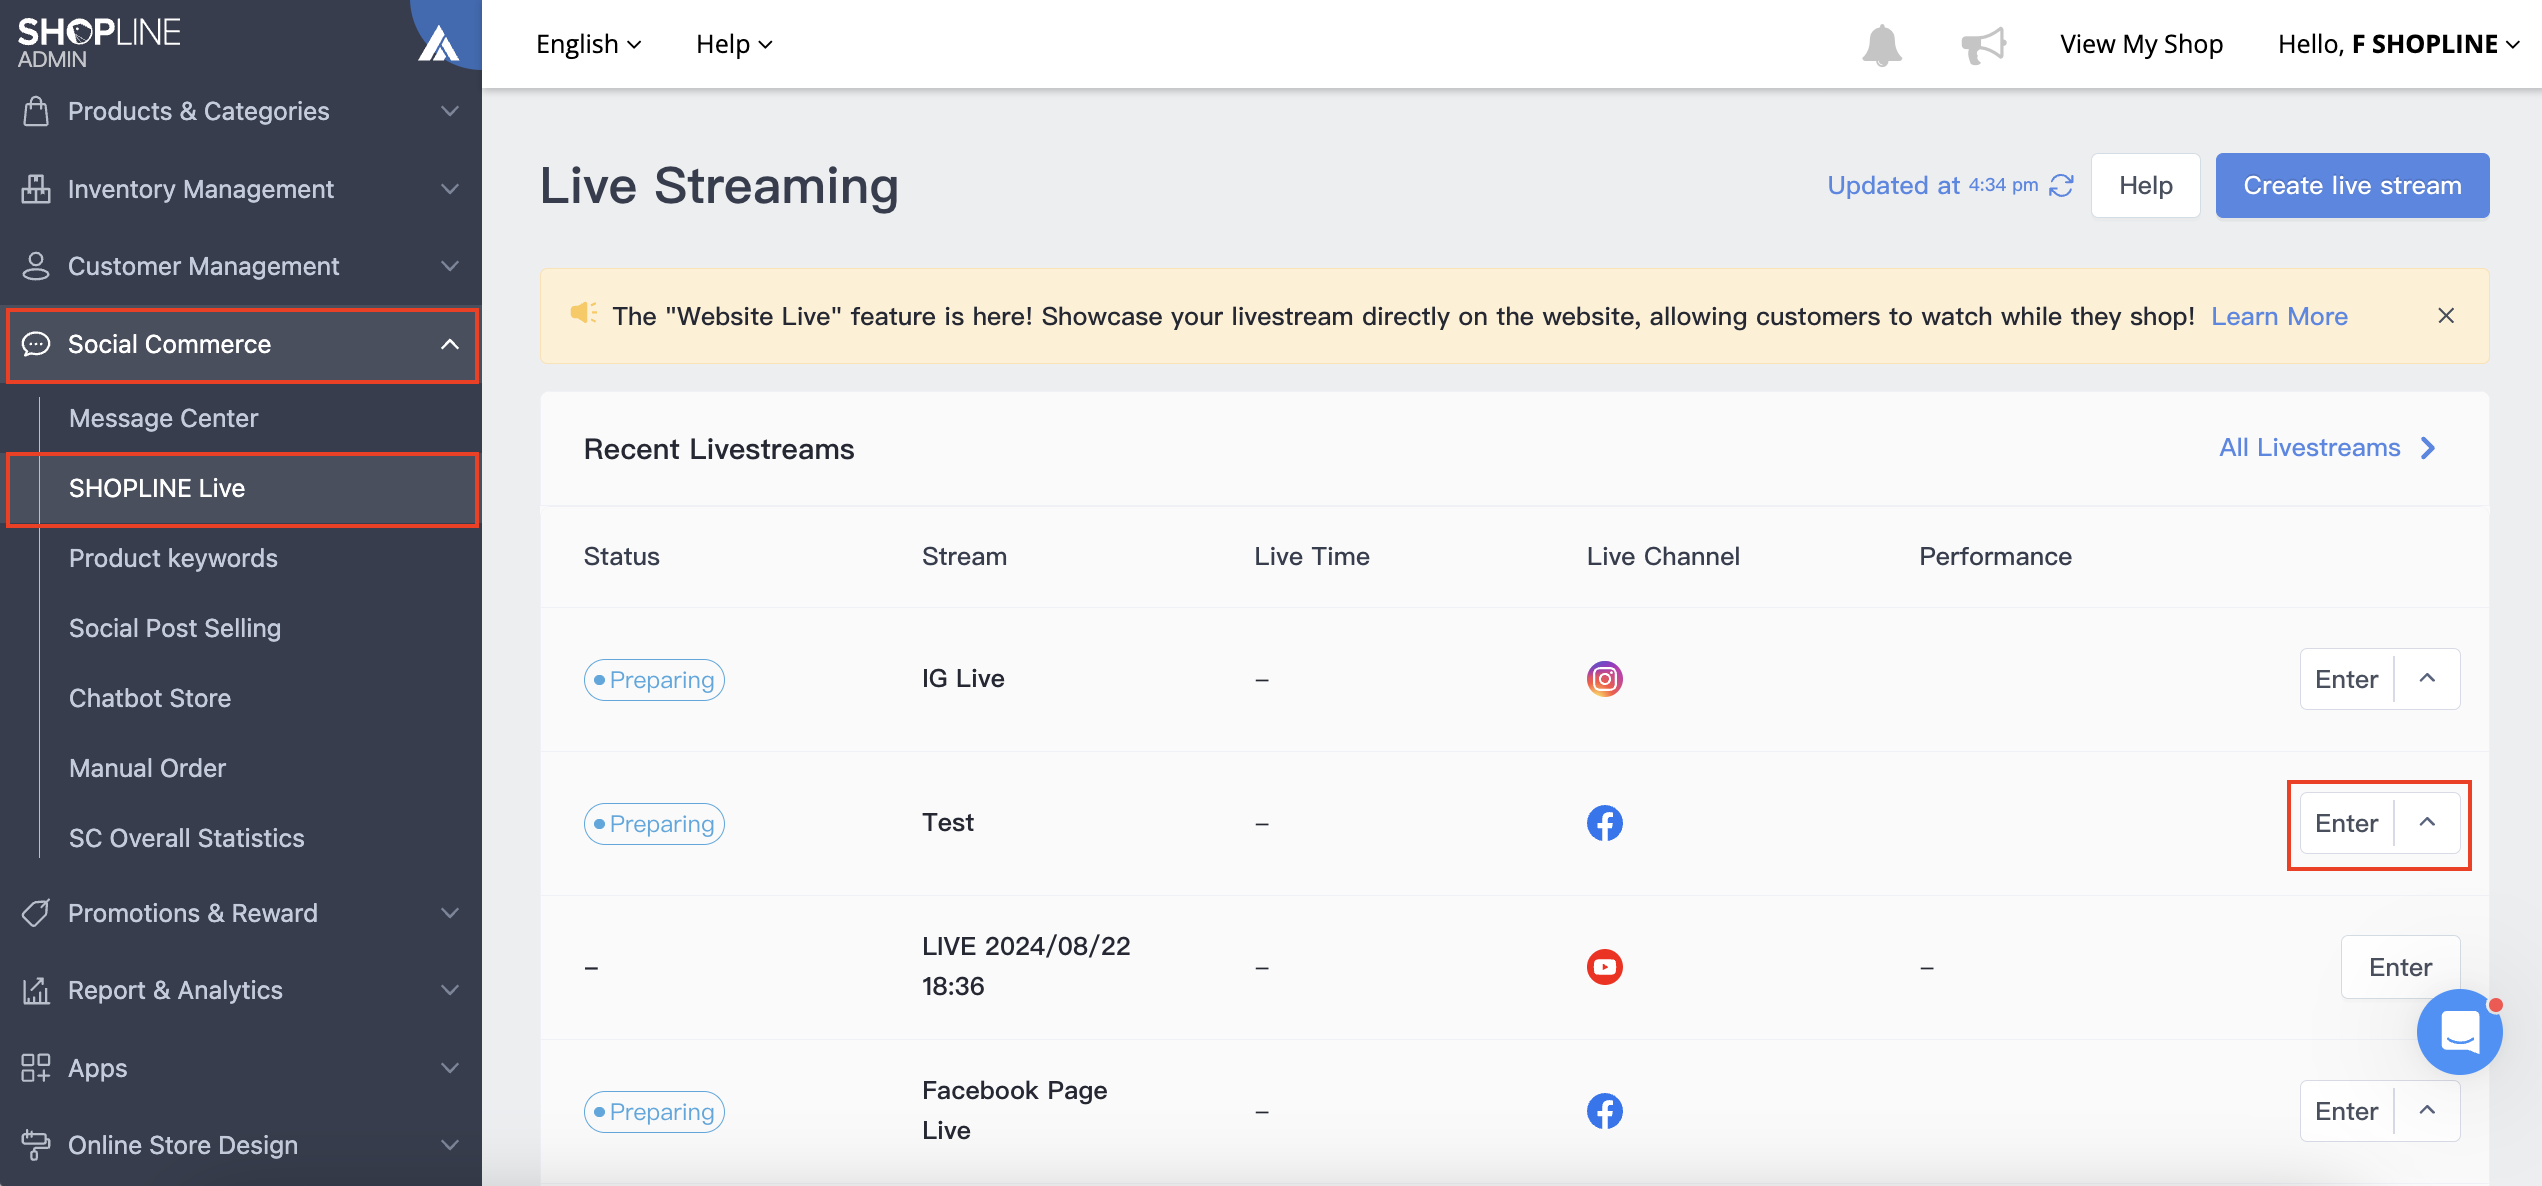2542x1186 pixels.
Task: Click Create live stream button
Action: tap(2352, 185)
